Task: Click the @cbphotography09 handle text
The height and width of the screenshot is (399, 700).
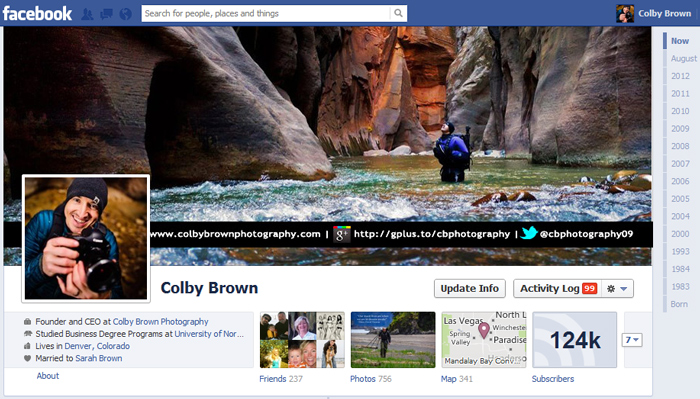Action: [x=586, y=234]
